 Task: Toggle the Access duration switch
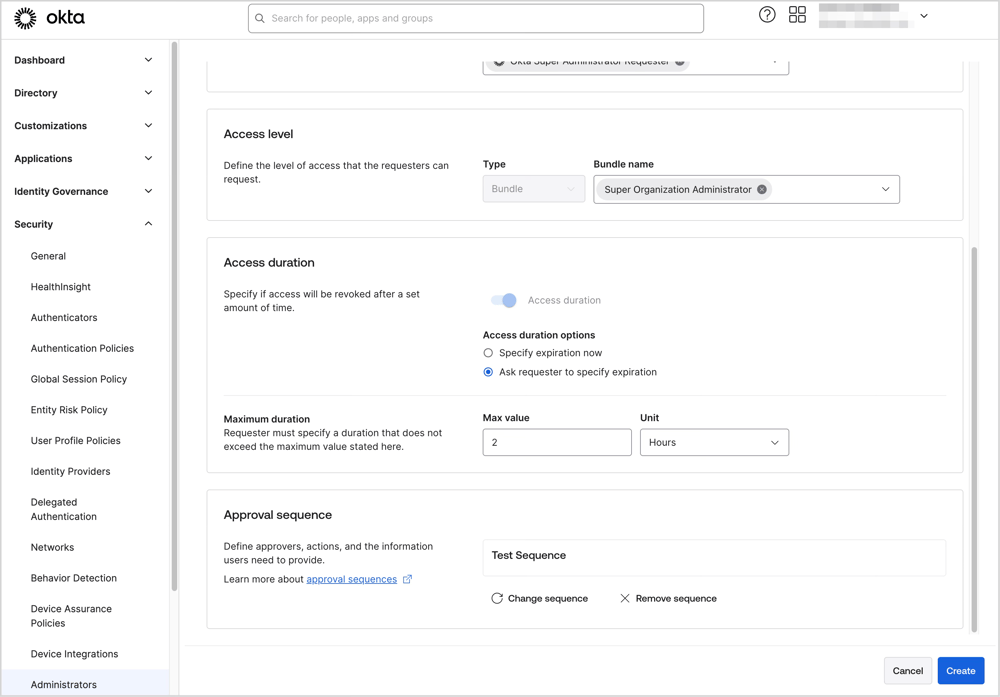503,300
